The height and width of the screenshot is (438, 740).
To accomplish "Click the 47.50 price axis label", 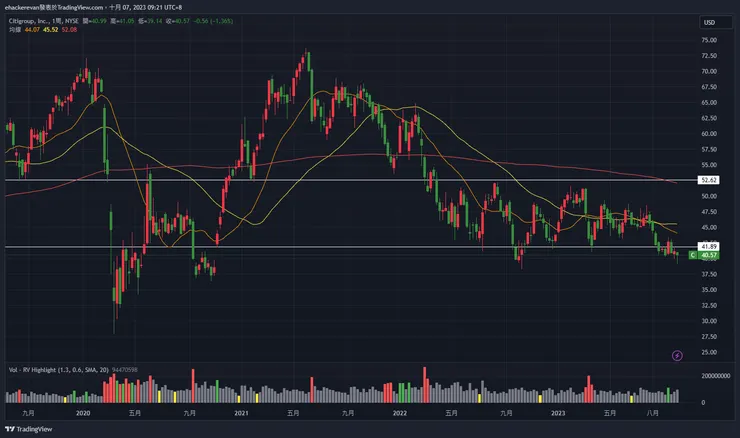I will pyautogui.click(x=709, y=211).
